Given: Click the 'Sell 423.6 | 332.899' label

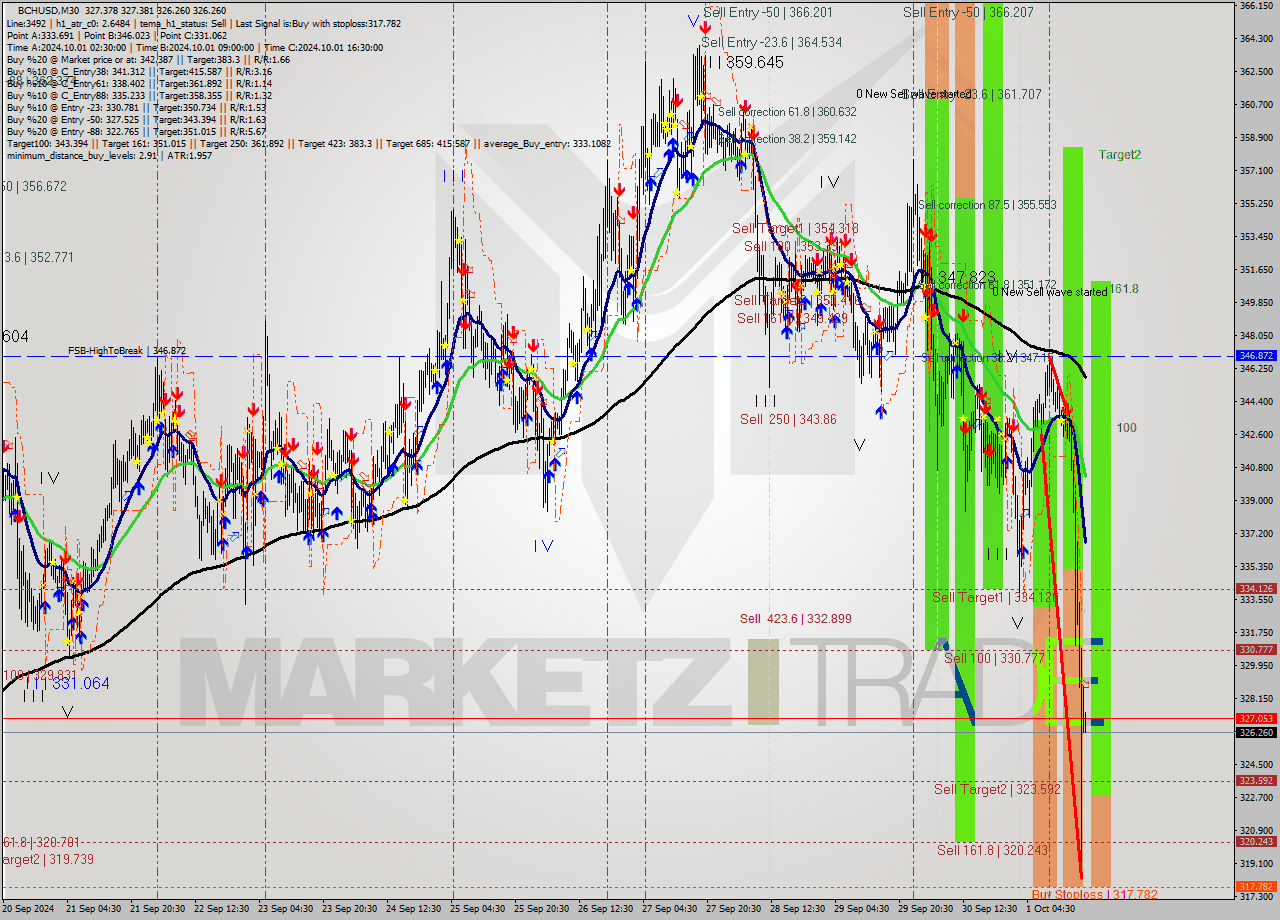Looking at the screenshot, I should pos(795,619).
